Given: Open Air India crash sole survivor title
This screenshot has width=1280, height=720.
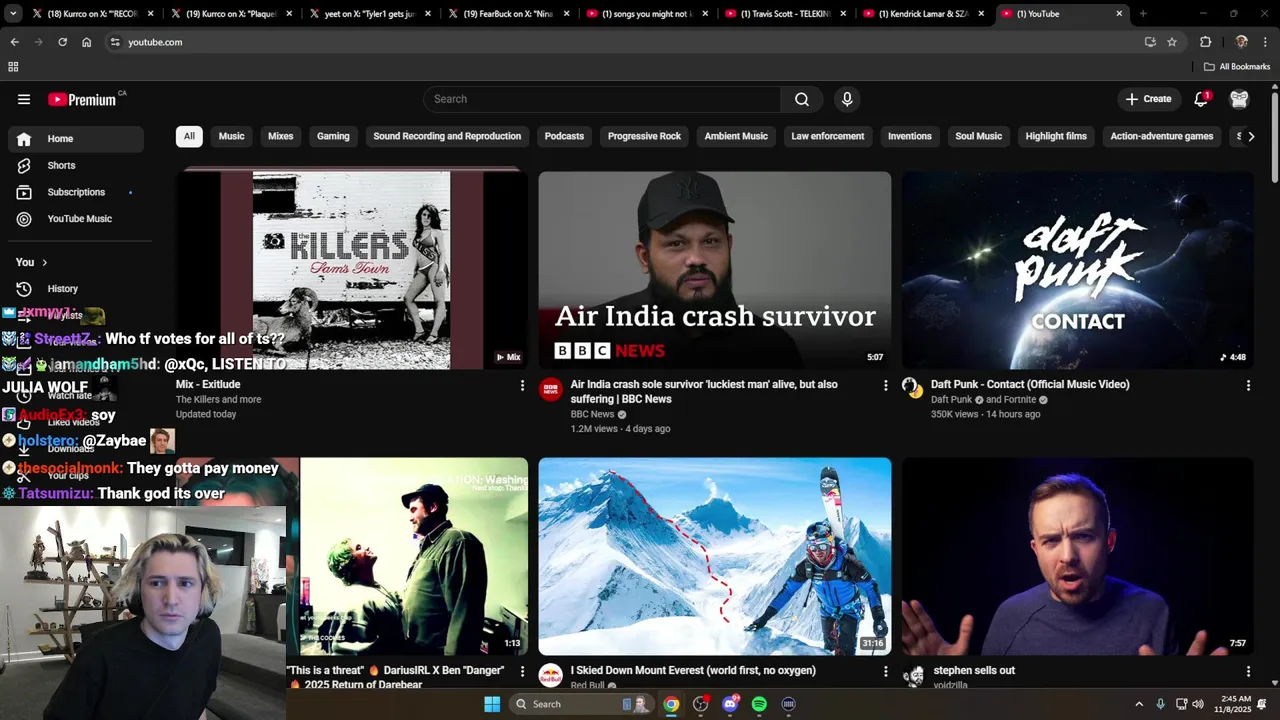Looking at the screenshot, I should click(x=704, y=391).
